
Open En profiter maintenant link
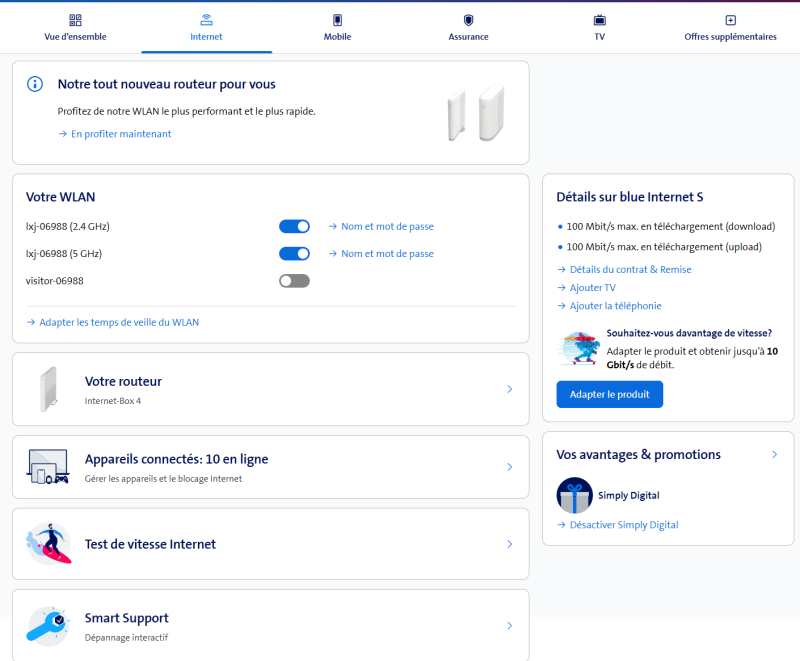(x=120, y=134)
